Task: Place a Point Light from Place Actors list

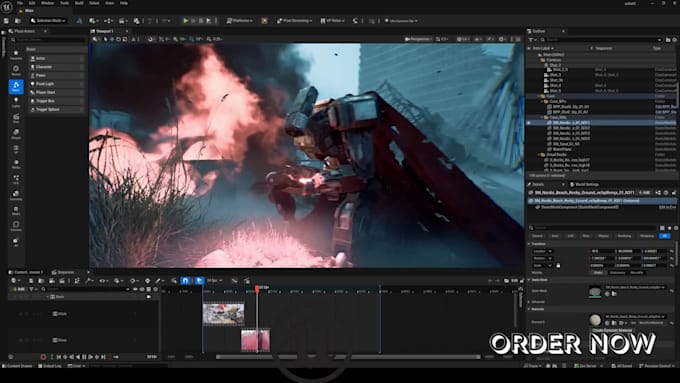Action: pyautogui.click(x=56, y=84)
